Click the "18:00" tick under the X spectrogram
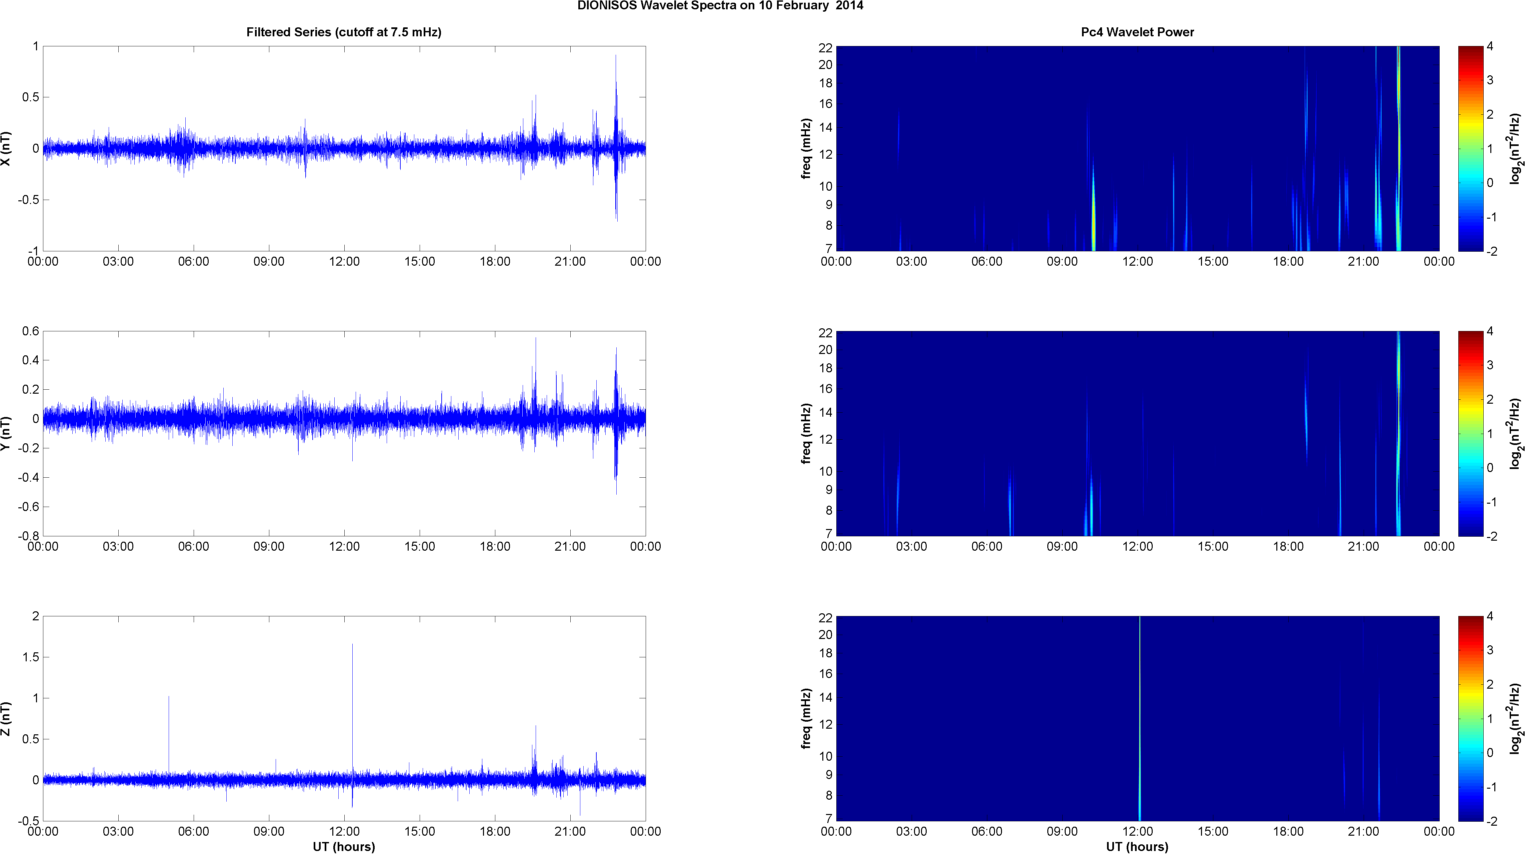This screenshot has height=854, width=1525. 1288,262
